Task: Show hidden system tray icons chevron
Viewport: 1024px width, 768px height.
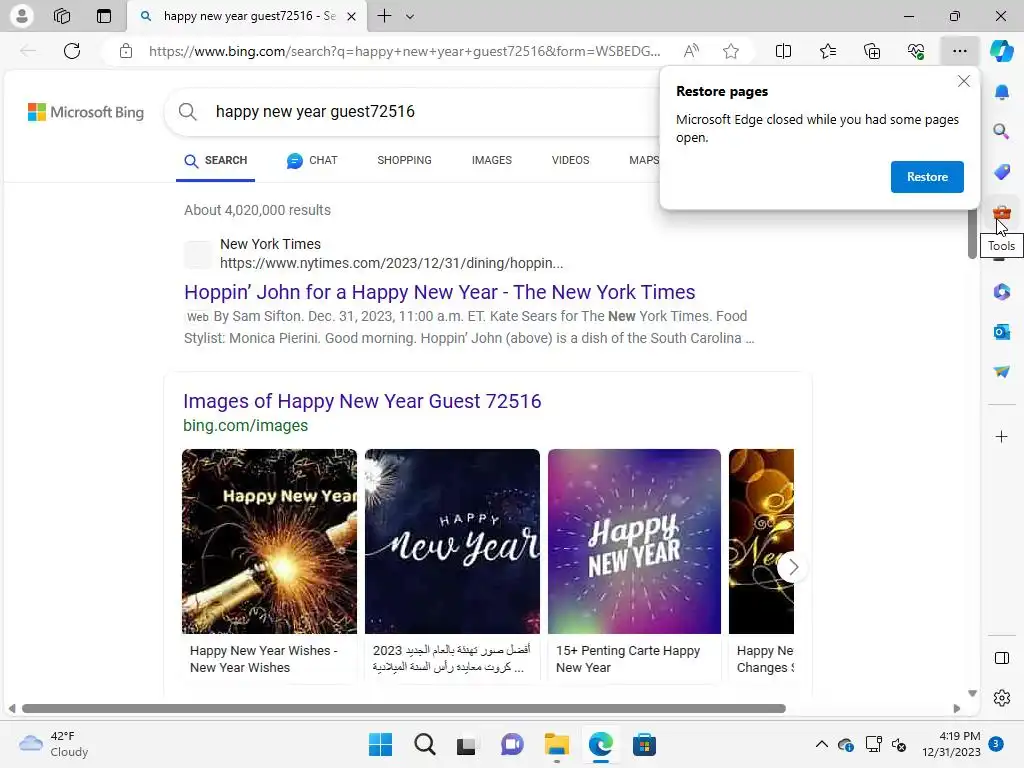Action: point(822,744)
